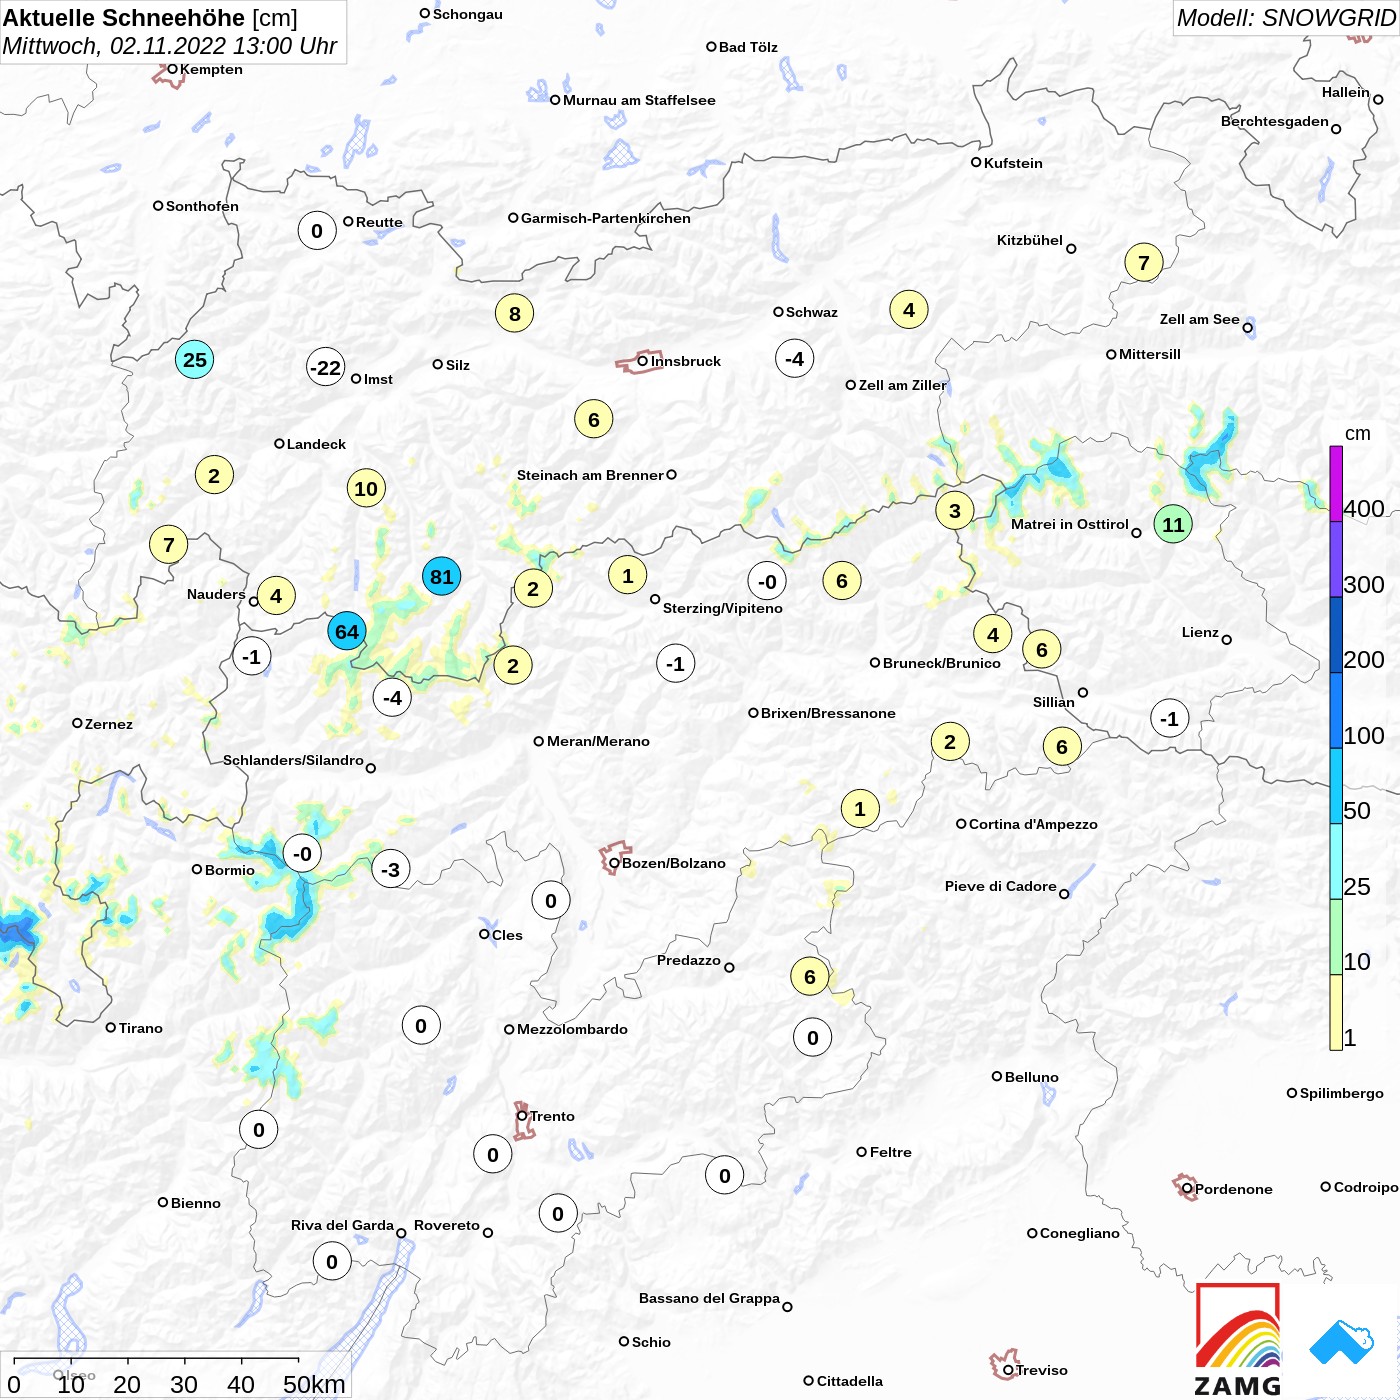
Task: Click the Belluno town label
Action: pyautogui.click(x=1031, y=1077)
